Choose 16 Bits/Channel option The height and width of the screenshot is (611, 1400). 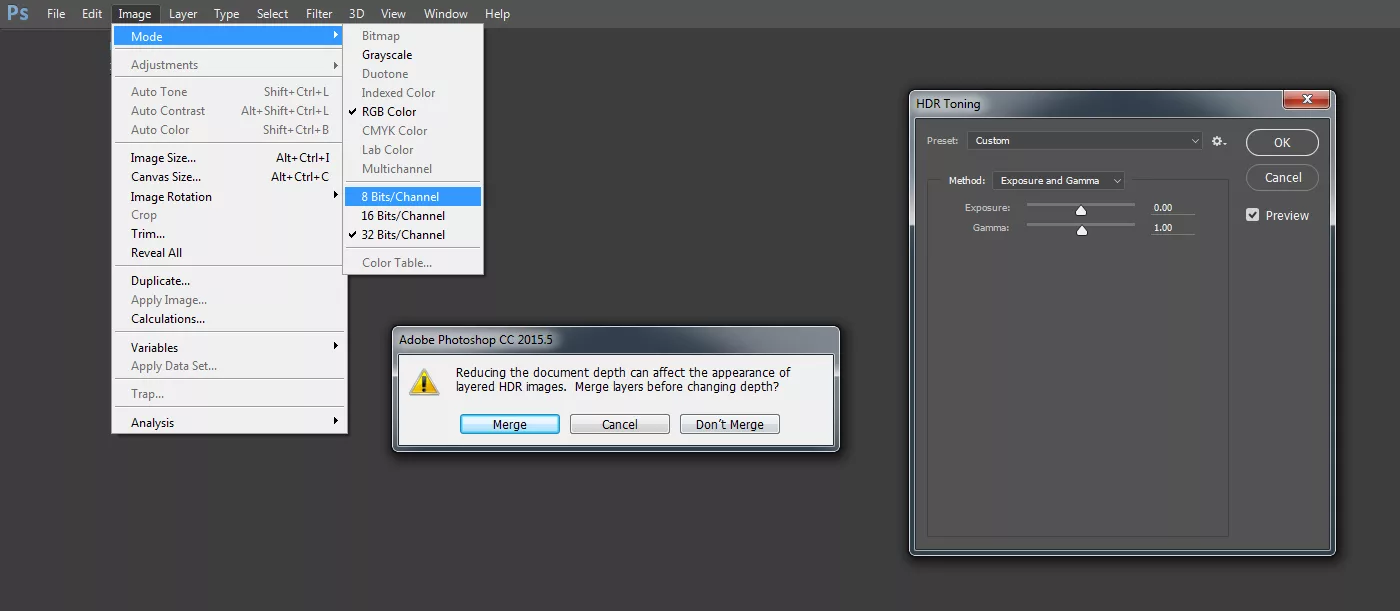click(403, 216)
